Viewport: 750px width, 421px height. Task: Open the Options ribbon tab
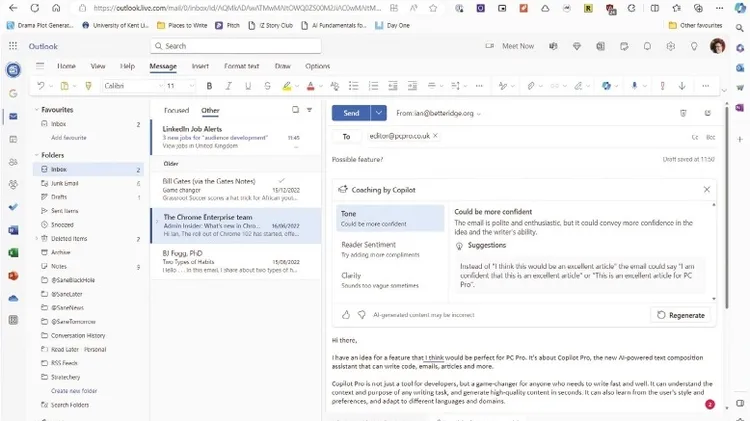[x=318, y=66]
